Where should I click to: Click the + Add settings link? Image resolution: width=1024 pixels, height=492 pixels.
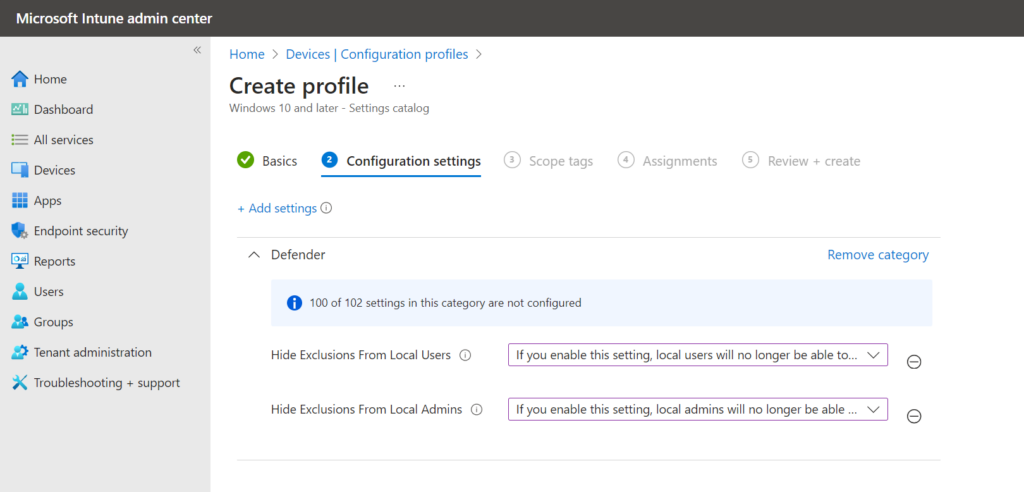(x=277, y=208)
